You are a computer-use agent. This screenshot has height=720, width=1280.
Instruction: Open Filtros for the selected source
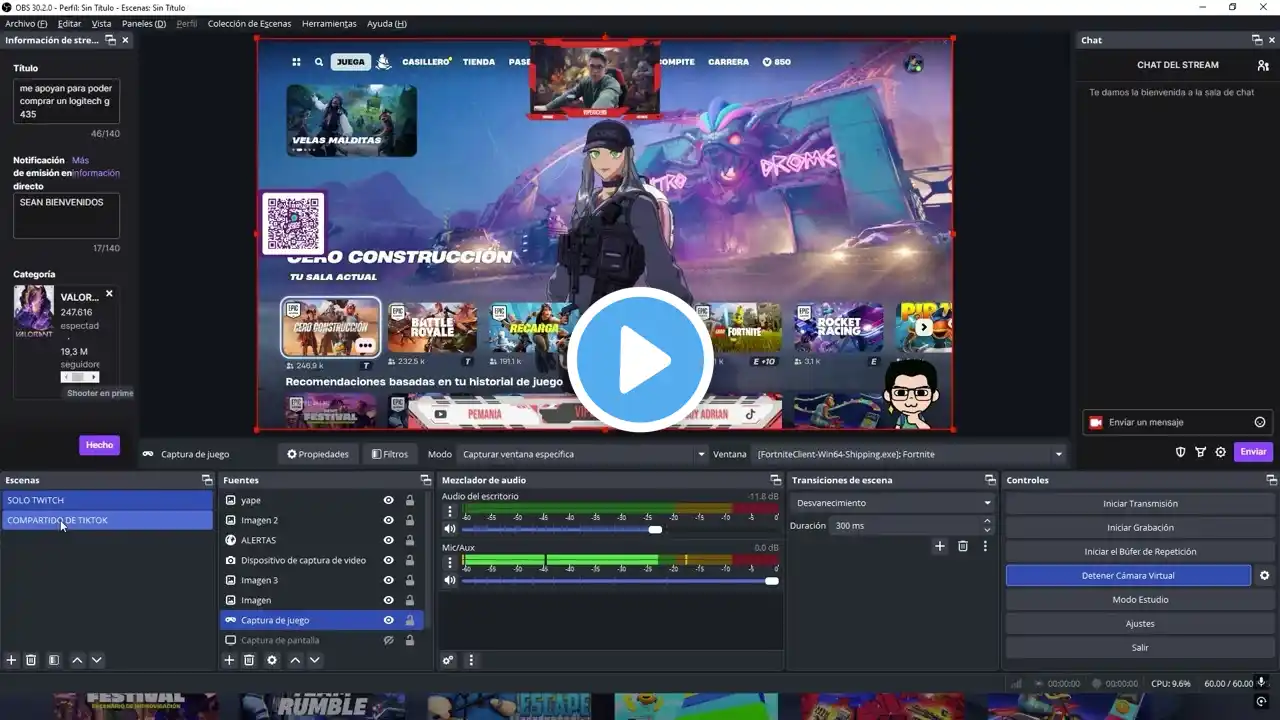pyautogui.click(x=390, y=454)
